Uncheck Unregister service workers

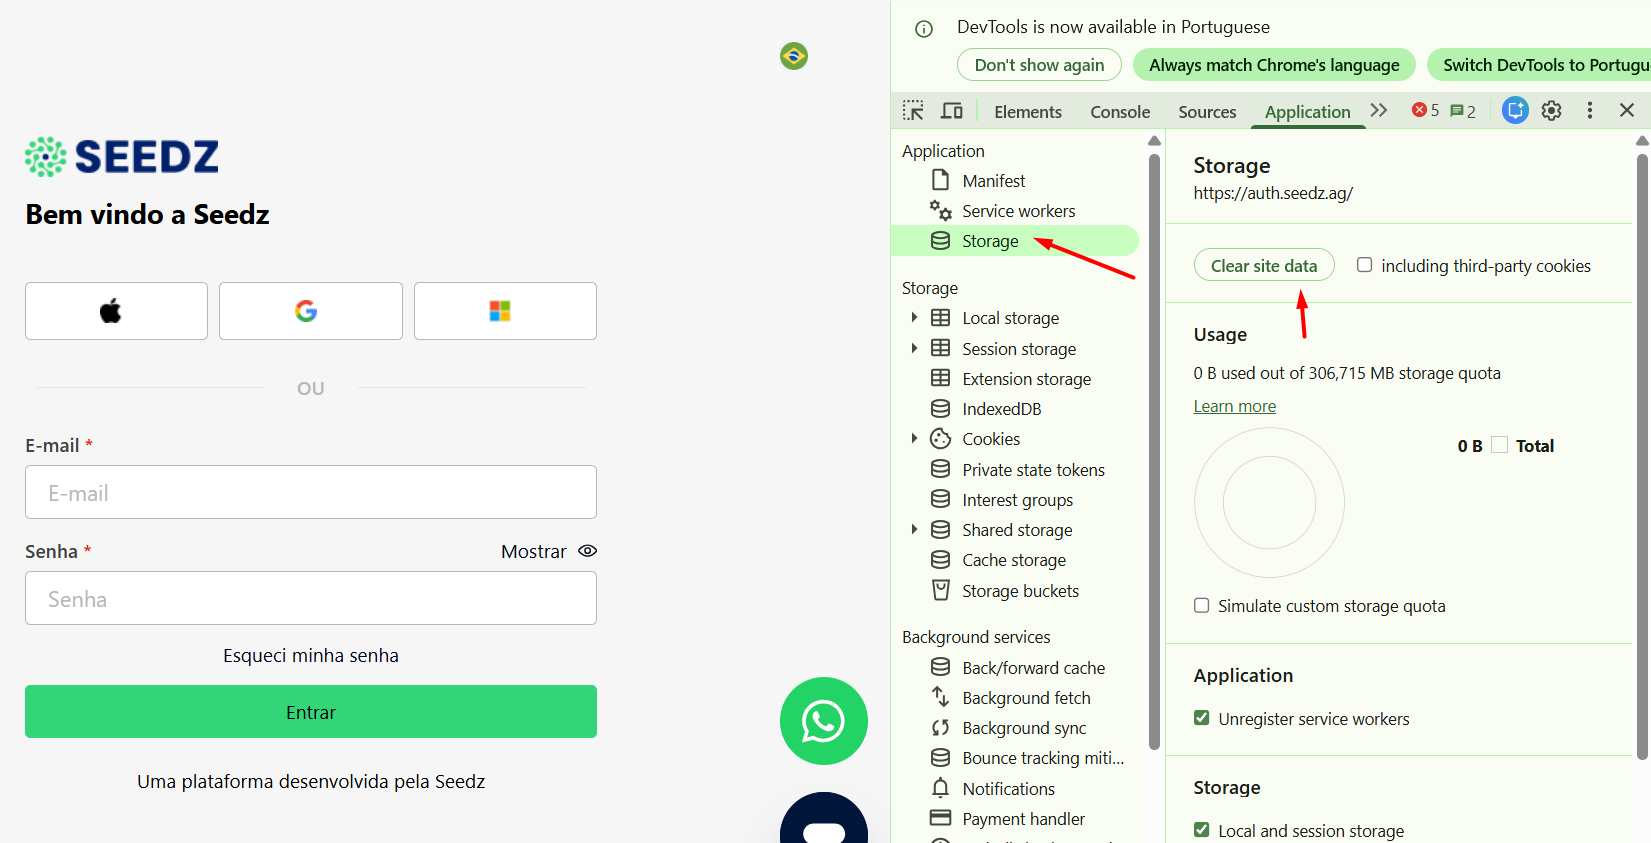click(1202, 718)
